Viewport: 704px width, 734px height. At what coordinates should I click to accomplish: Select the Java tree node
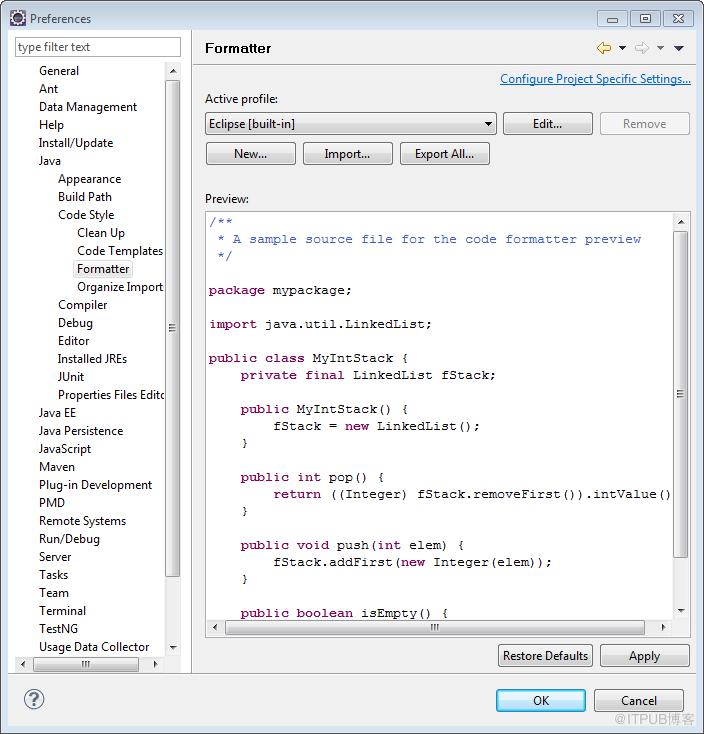(x=50, y=161)
